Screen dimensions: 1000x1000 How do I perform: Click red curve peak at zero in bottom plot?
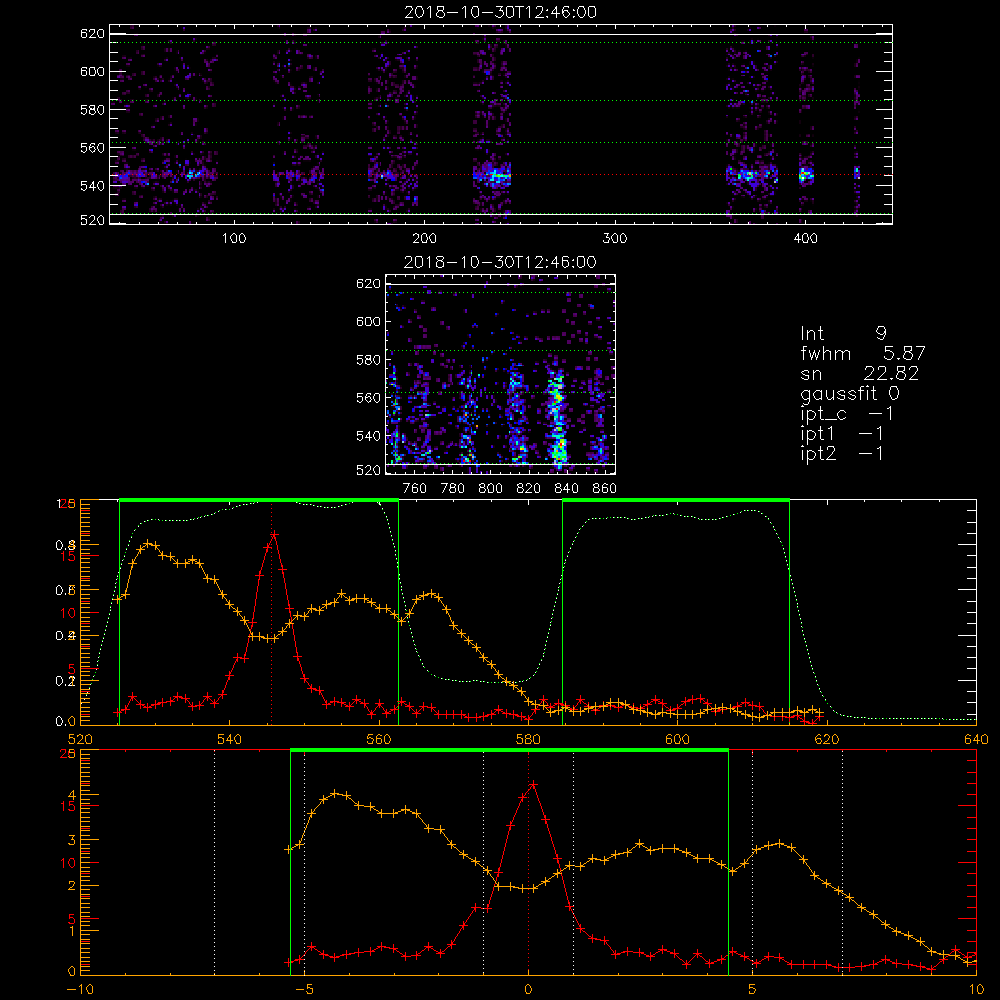533,784
